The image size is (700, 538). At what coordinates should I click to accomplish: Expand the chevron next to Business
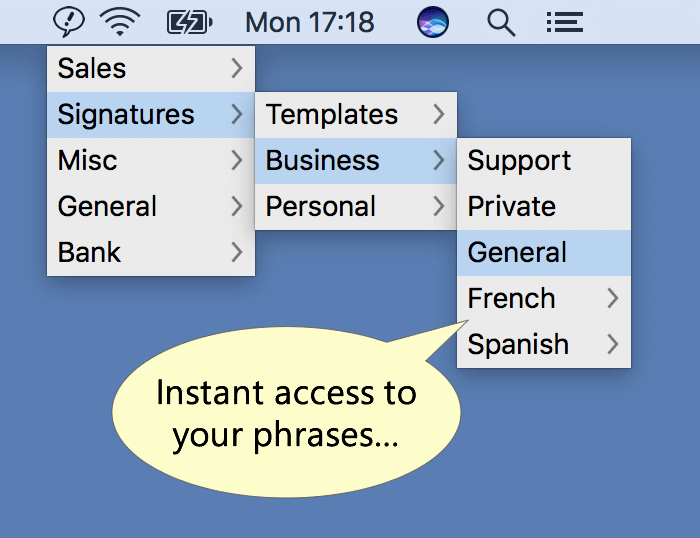[439, 161]
